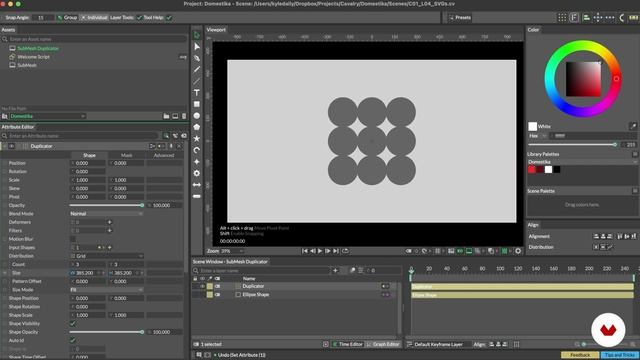Image resolution: width=640 pixels, height=360 pixels.
Task: Select the Arc tool in the toolbox
Action: tap(197, 150)
